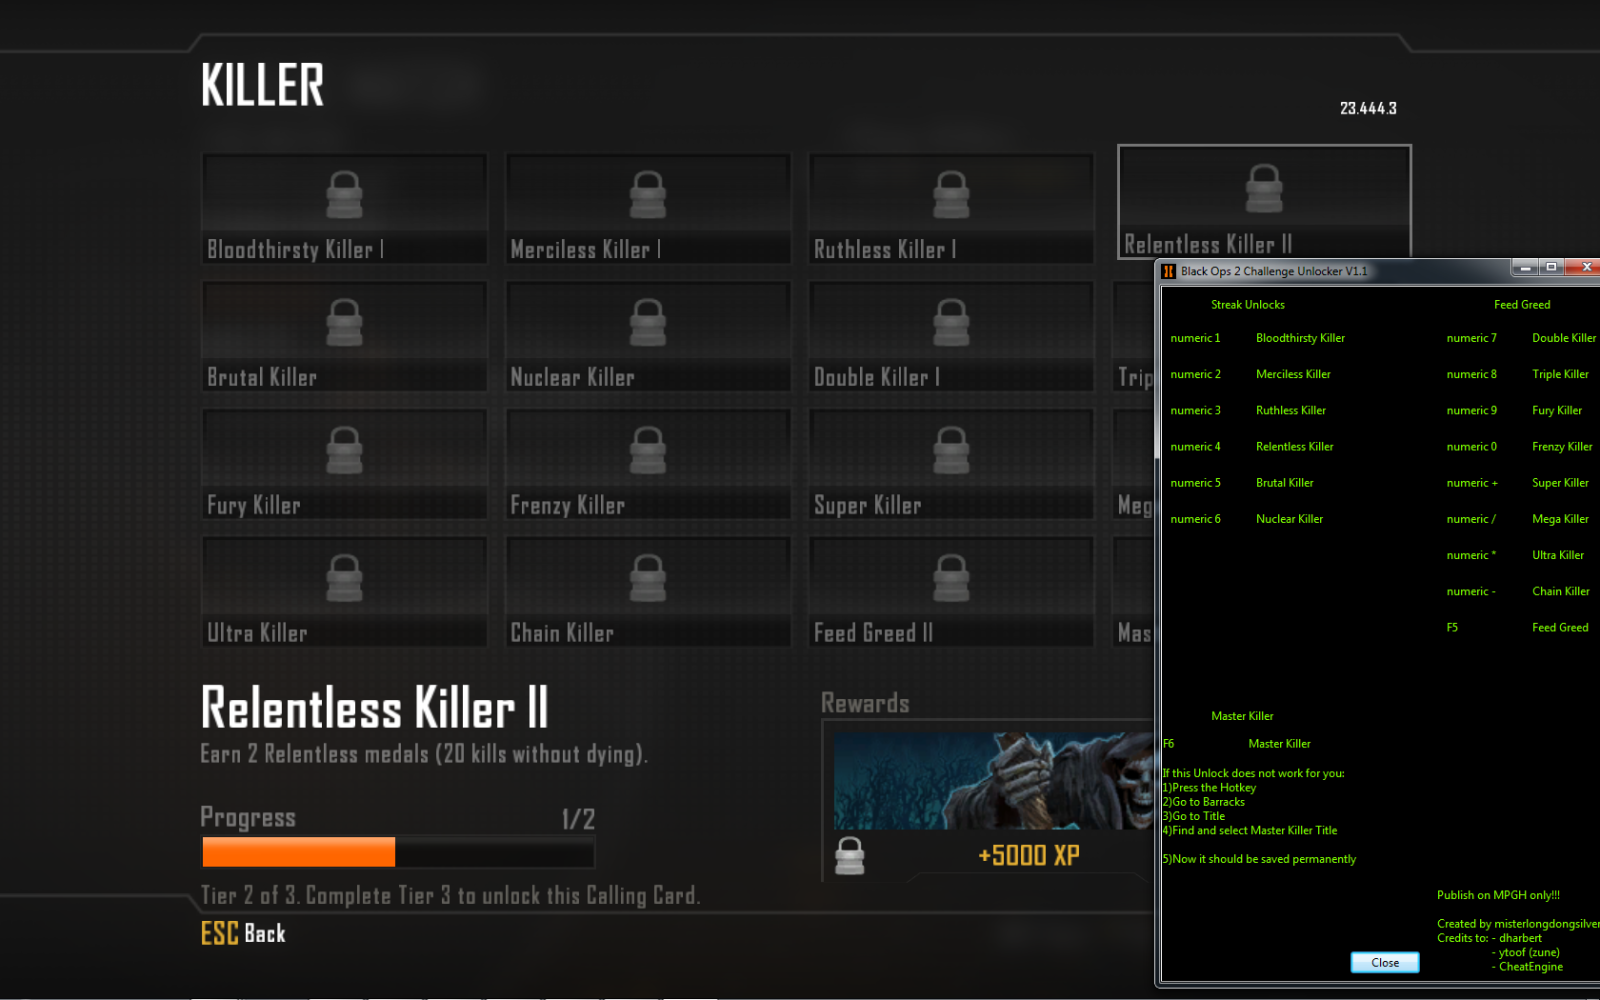This screenshot has height=1000, width=1600.
Task: Select the Brutal Killer challenge tile
Action: 344,336
